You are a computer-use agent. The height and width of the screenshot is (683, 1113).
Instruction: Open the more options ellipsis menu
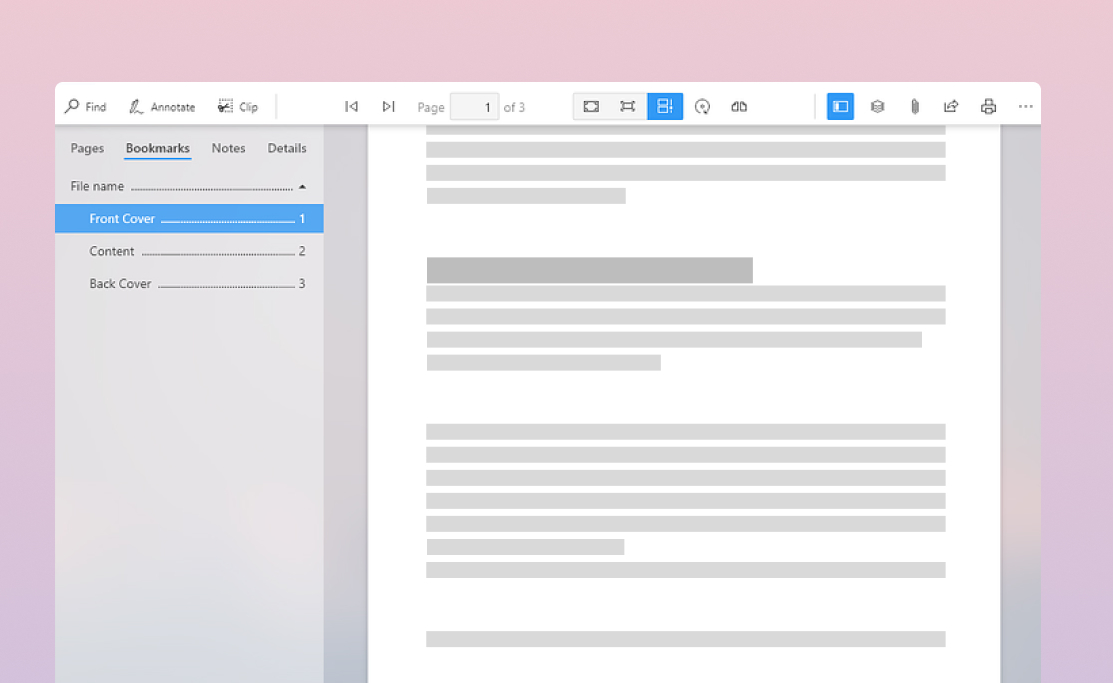[x=1026, y=106]
